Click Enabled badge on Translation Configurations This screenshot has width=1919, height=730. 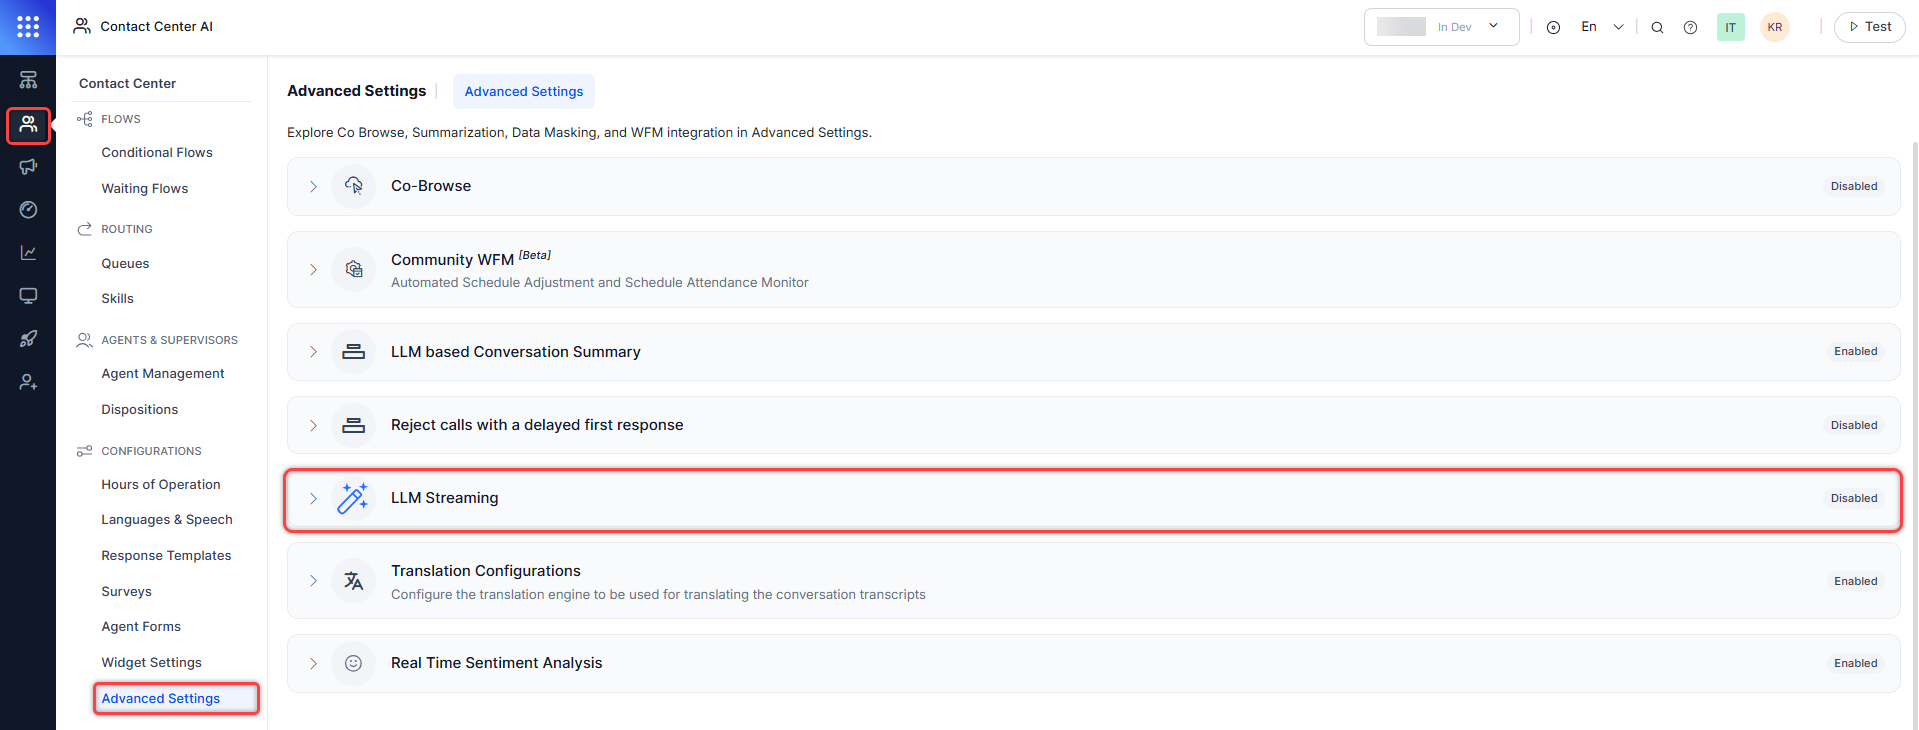tap(1855, 581)
